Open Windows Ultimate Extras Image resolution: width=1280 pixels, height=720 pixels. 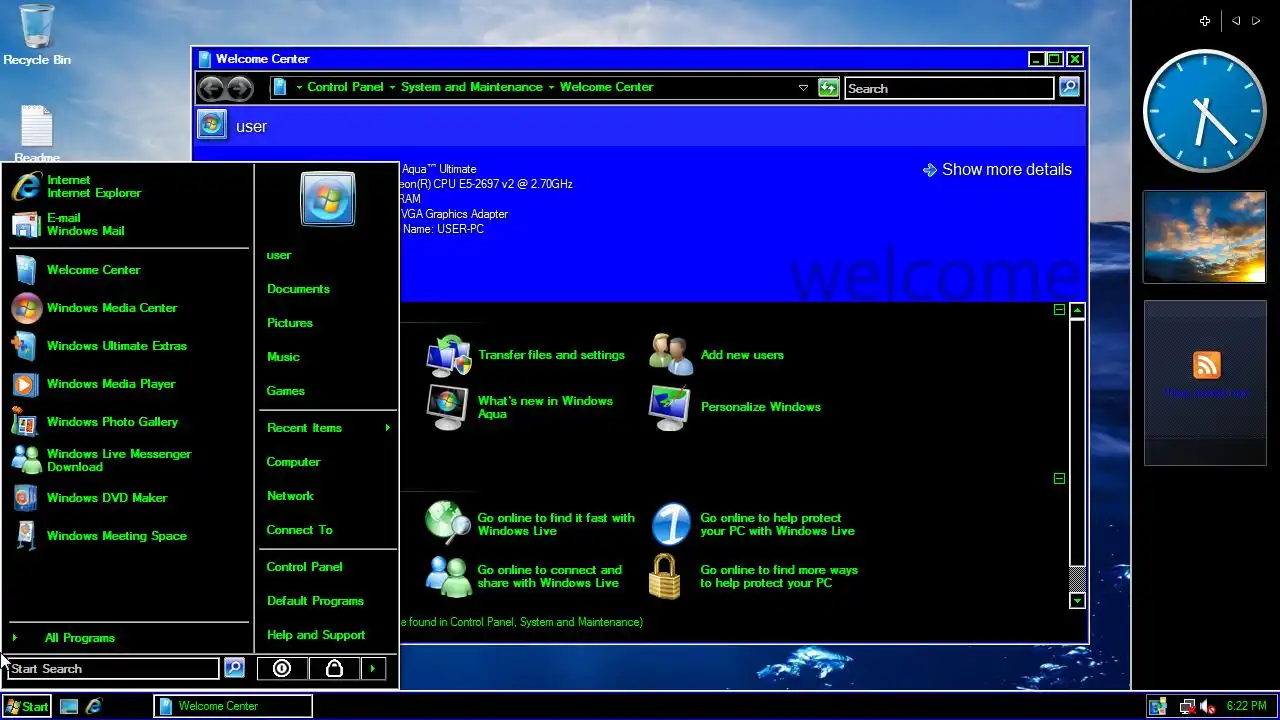(x=126, y=346)
